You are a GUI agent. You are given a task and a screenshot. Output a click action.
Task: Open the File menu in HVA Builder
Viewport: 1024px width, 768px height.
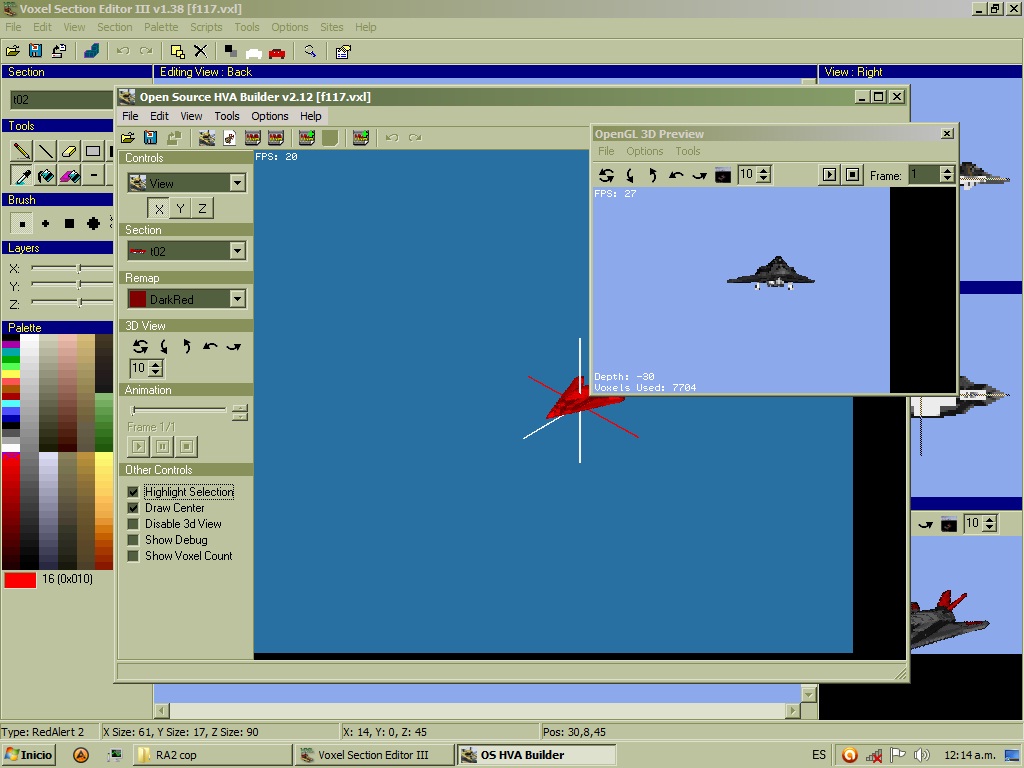tap(131, 116)
